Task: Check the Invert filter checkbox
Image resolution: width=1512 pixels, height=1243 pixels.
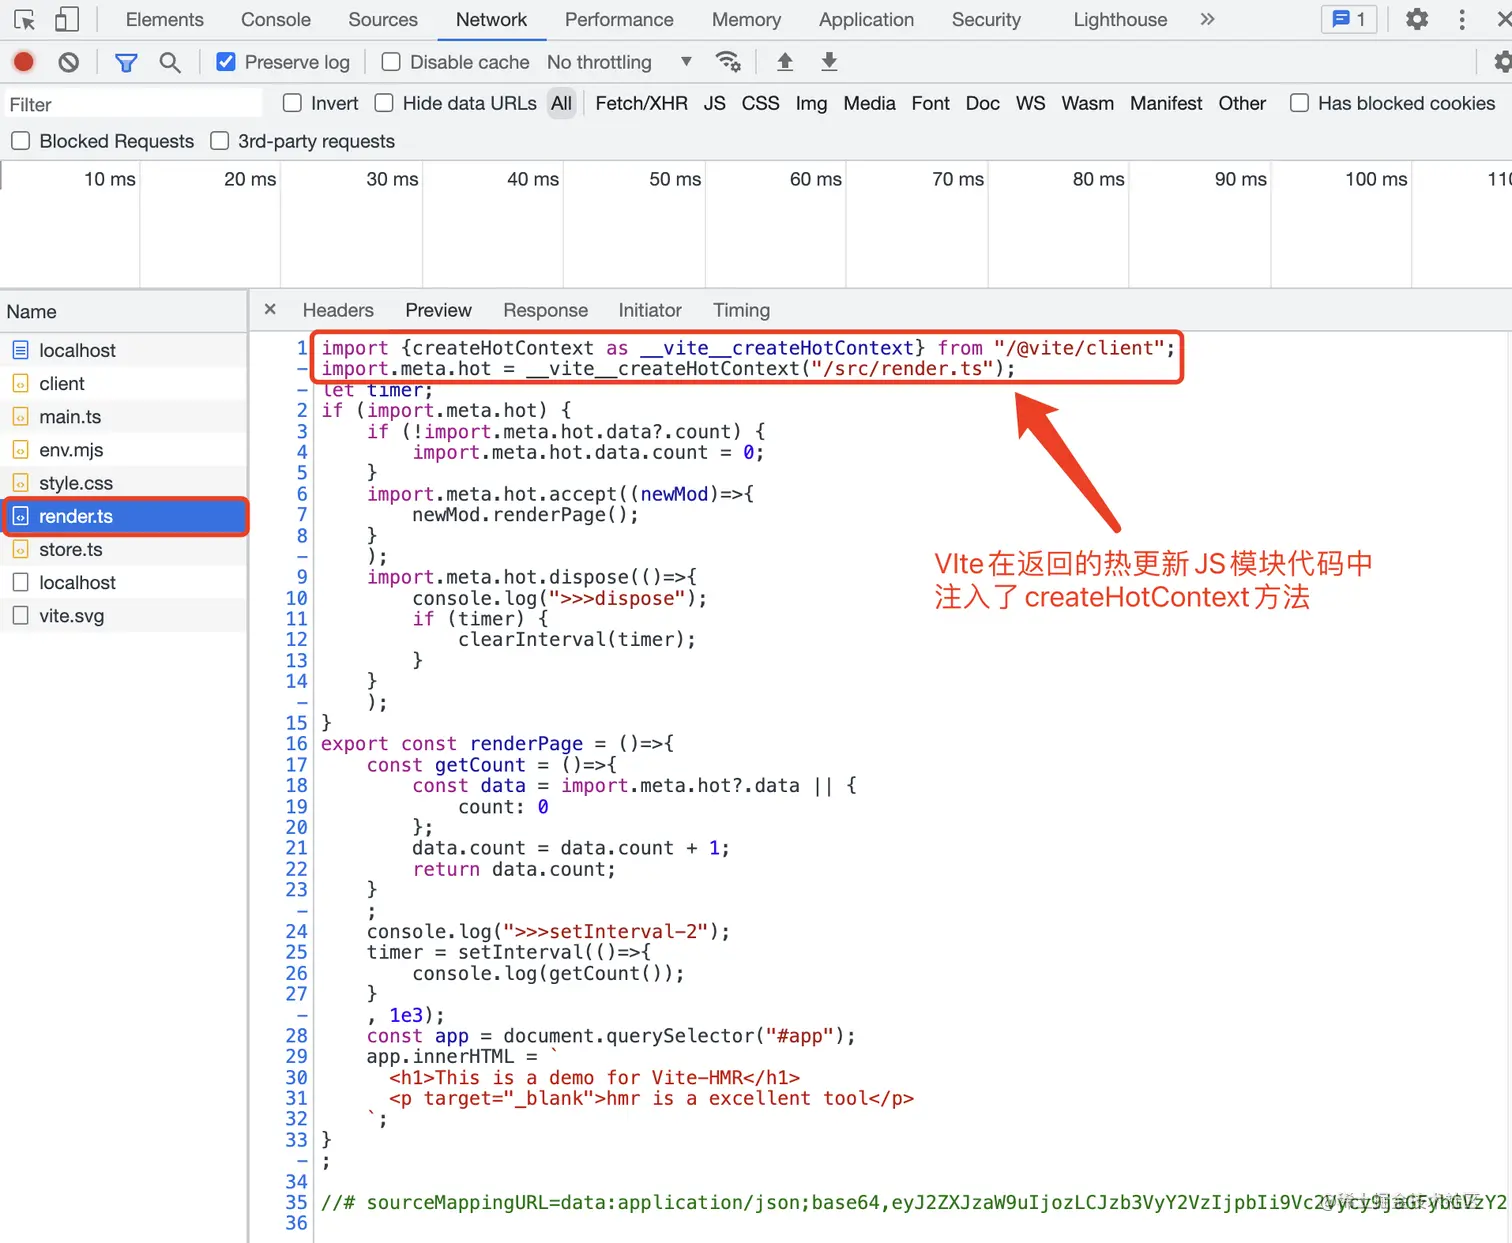Action: pyautogui.click(x=292, y=103)
